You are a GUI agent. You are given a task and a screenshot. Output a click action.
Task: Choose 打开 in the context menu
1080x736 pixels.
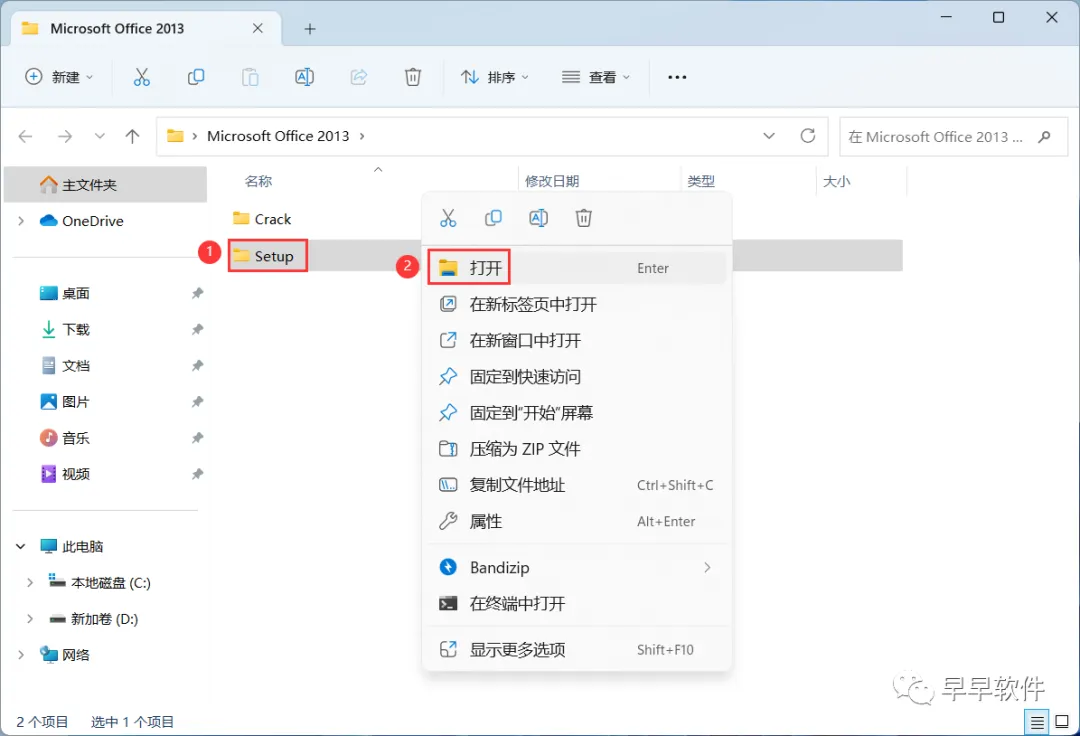577,268
